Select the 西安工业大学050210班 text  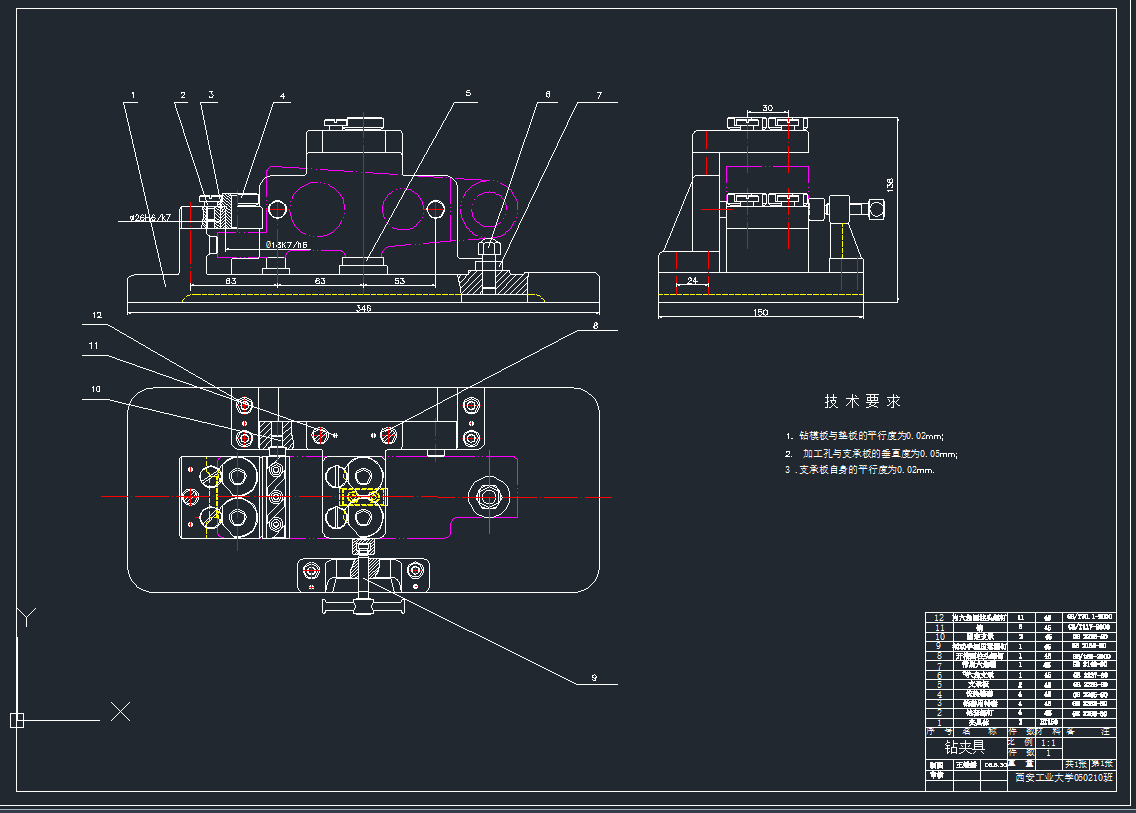click(x=1062, y=777)
